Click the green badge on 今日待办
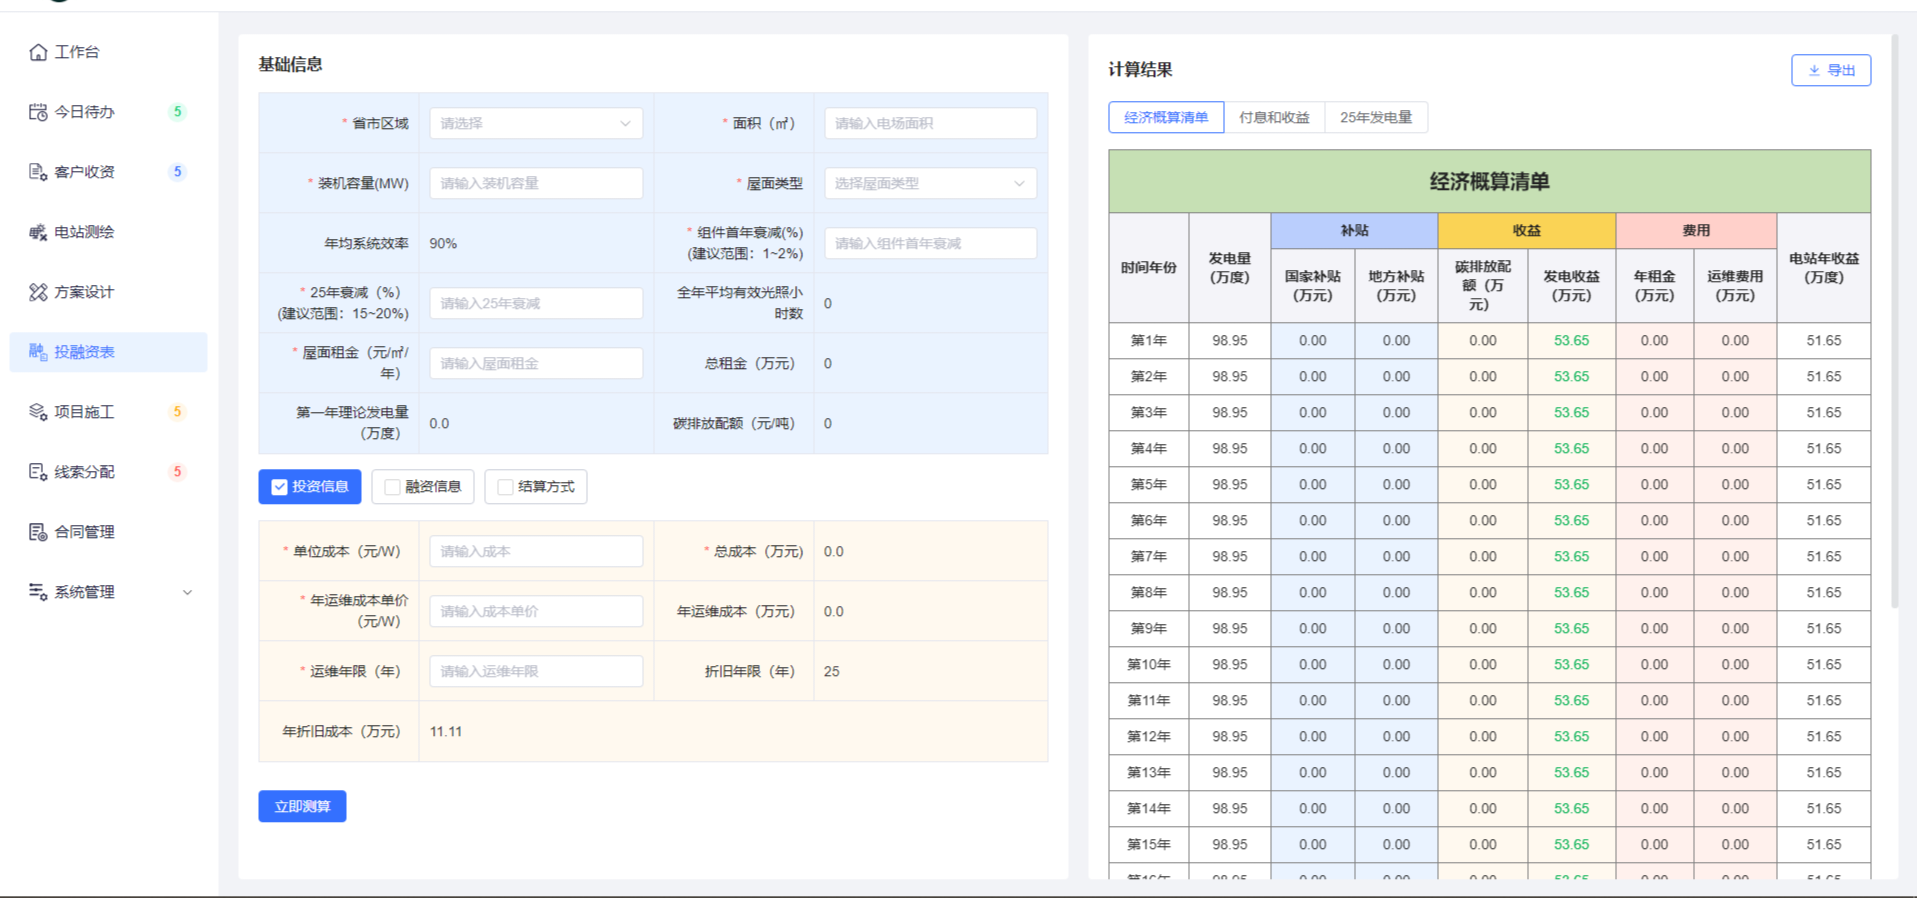This screenshot has height=898, width=1917. point(177,112)
